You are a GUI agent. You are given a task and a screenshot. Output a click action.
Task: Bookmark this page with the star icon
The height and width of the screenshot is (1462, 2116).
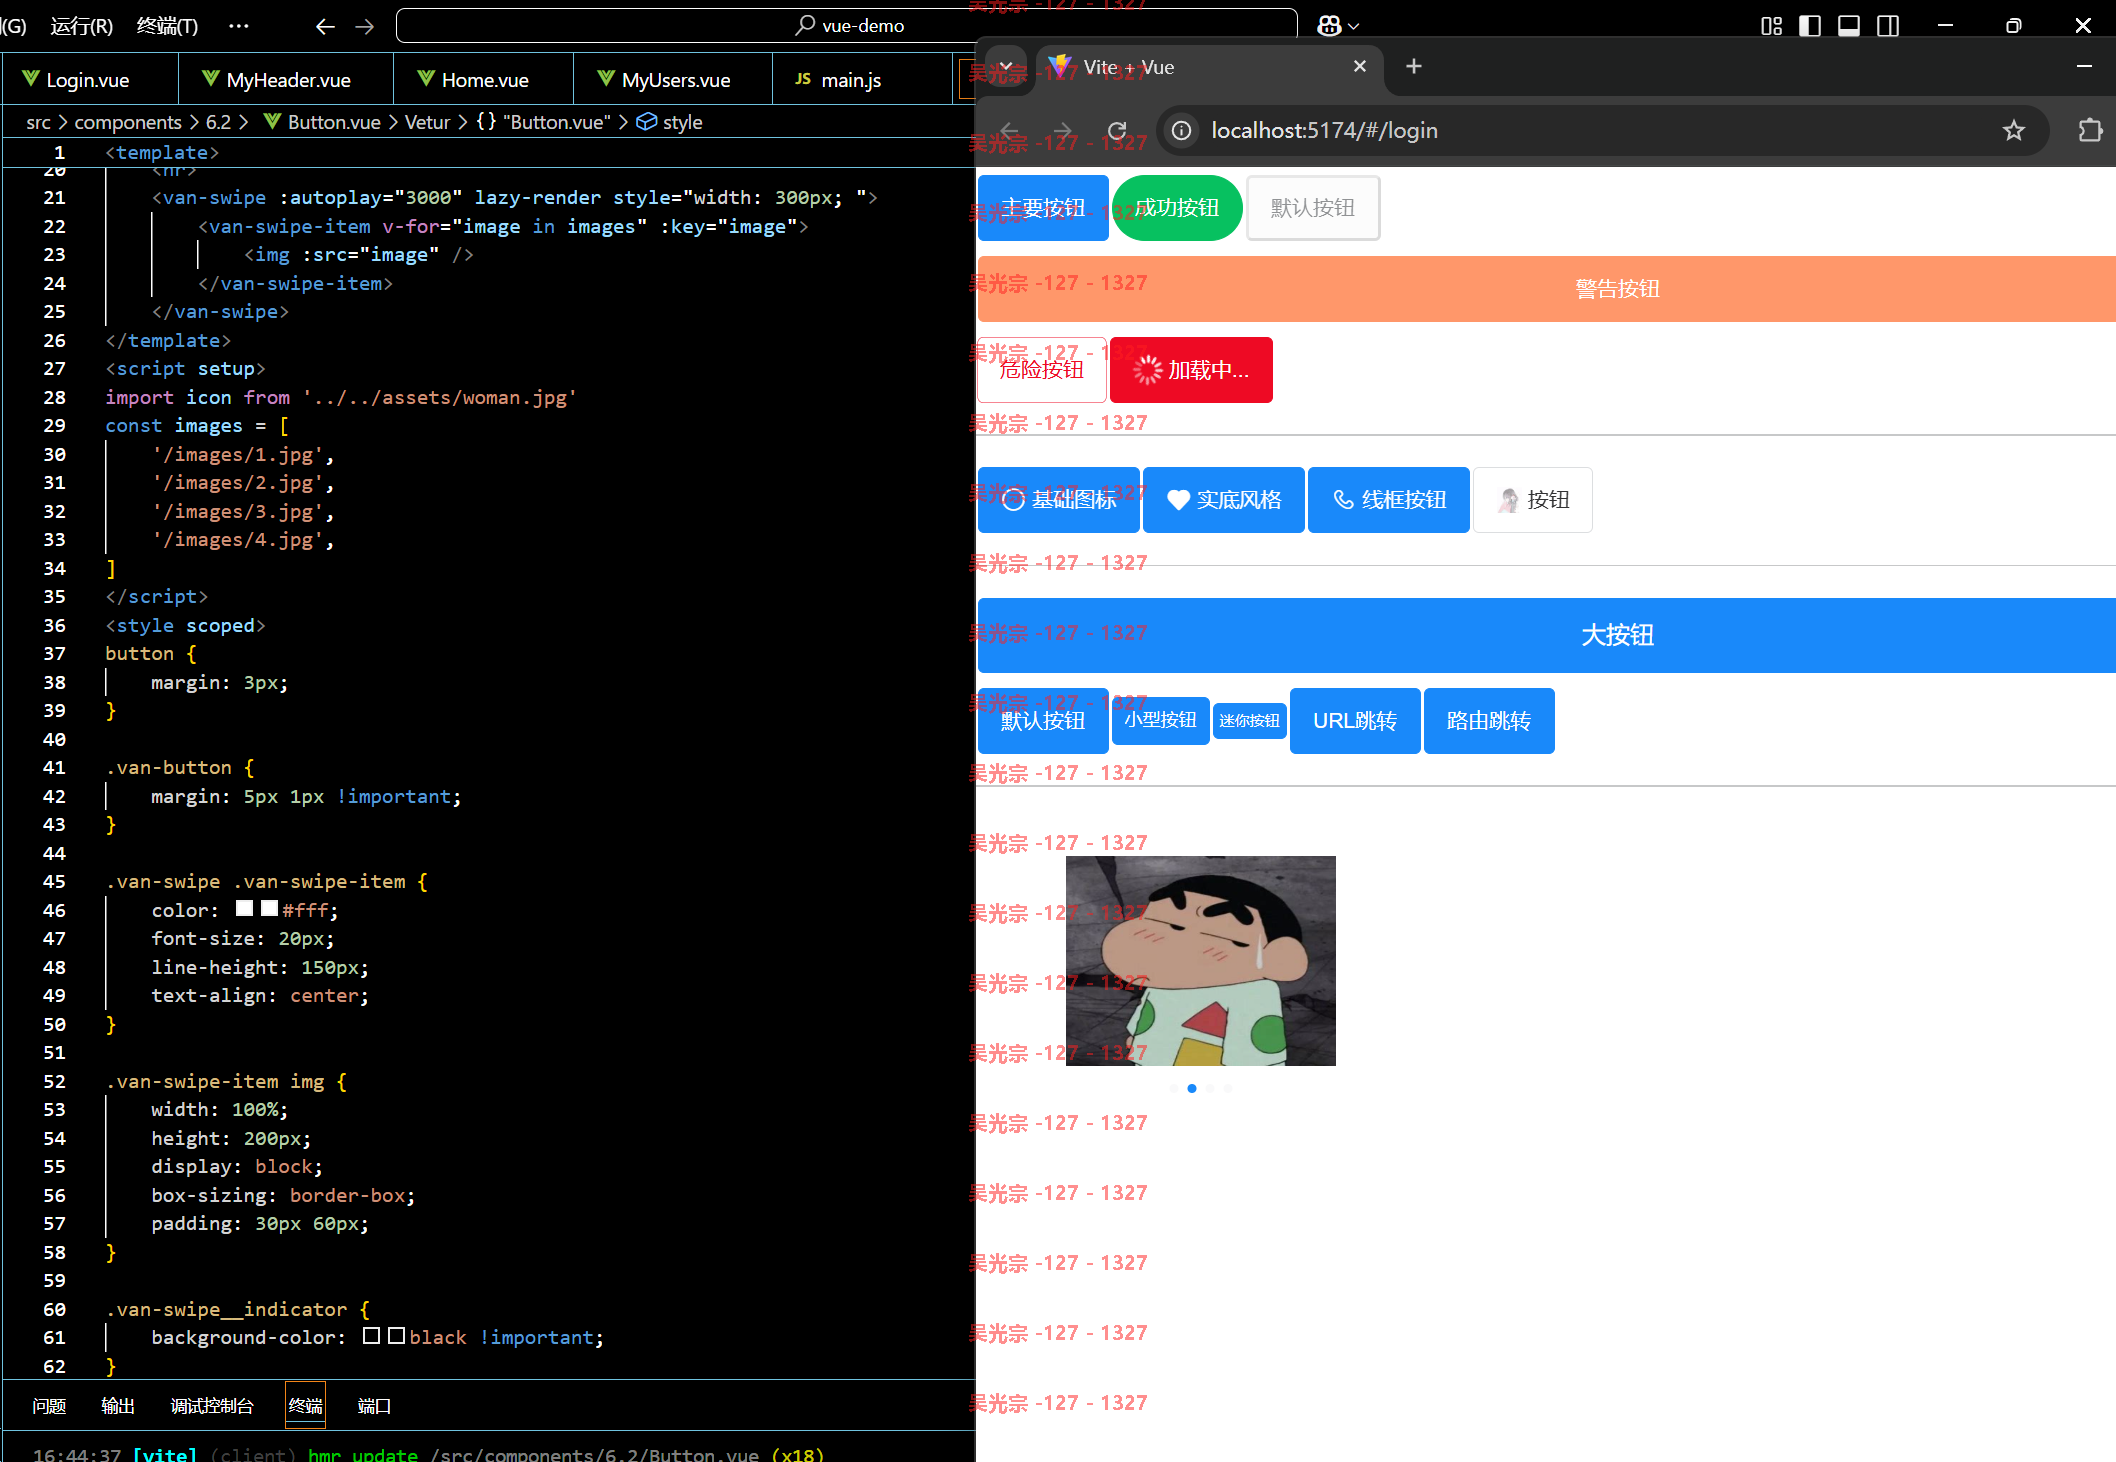pos(2014,130)
